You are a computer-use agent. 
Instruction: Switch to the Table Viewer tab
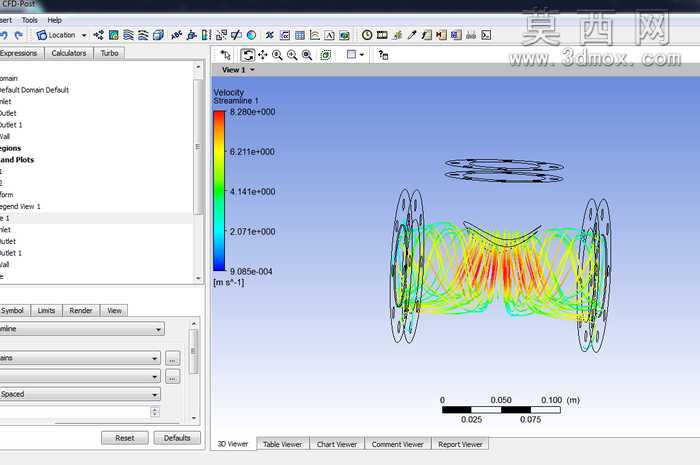click(x=283, y=444)
